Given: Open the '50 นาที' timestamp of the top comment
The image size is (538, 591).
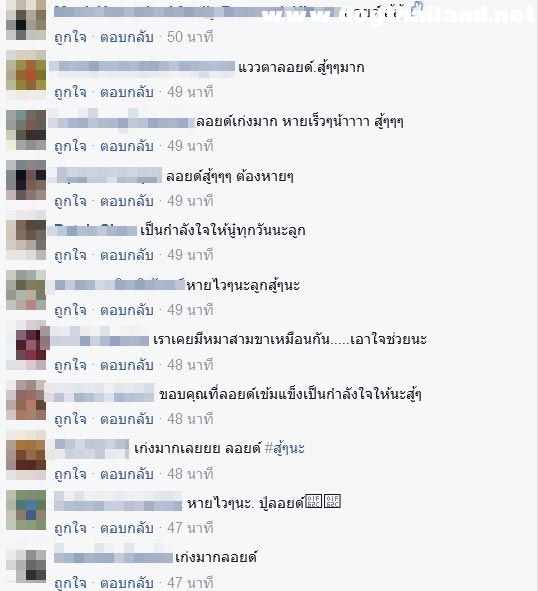Looking at the screenshot, I should tap(190, 37).
